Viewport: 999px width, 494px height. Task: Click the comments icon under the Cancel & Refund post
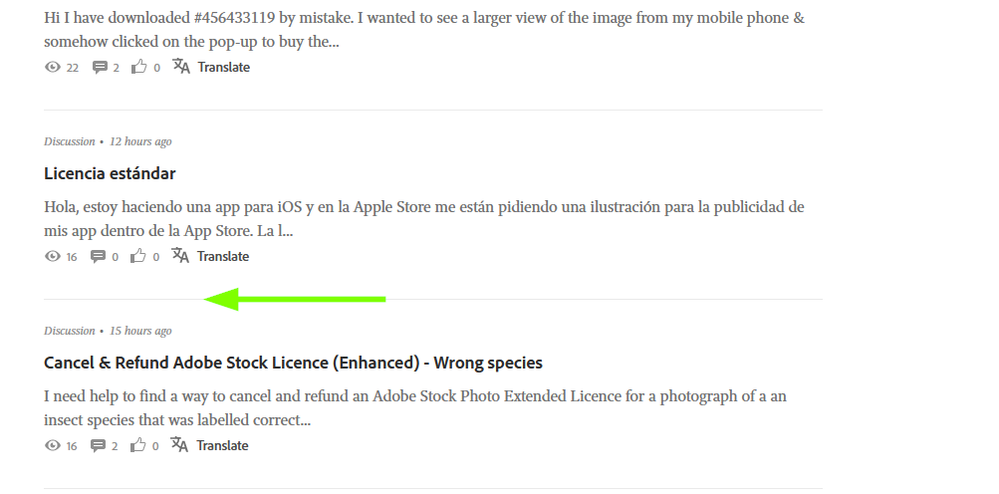pos(99,446)
